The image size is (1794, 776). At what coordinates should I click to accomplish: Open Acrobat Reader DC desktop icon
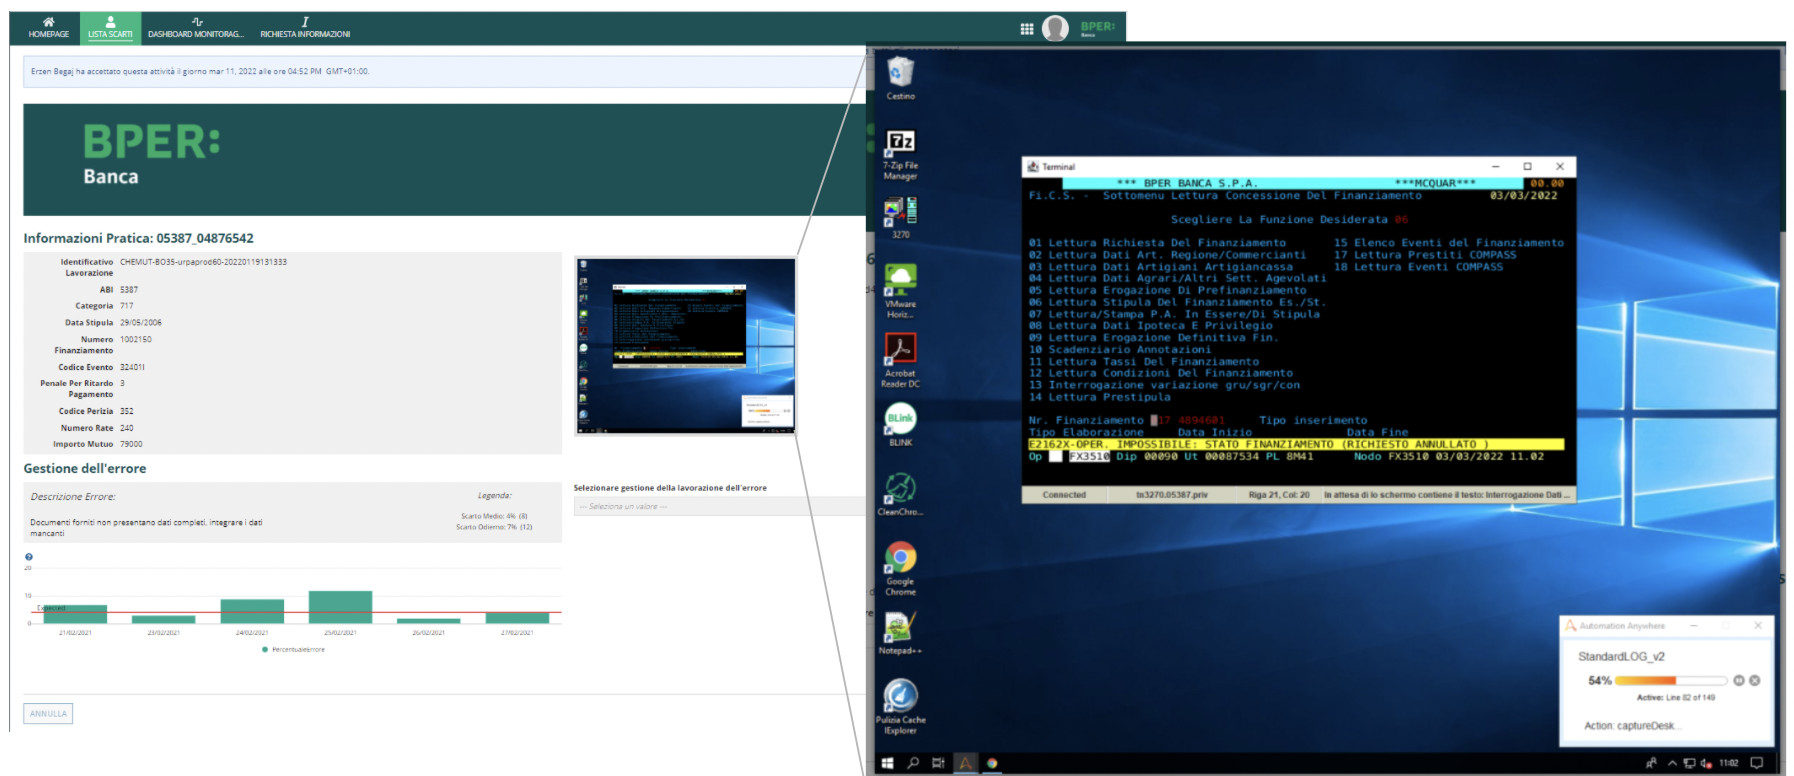[x=900, y=360]
